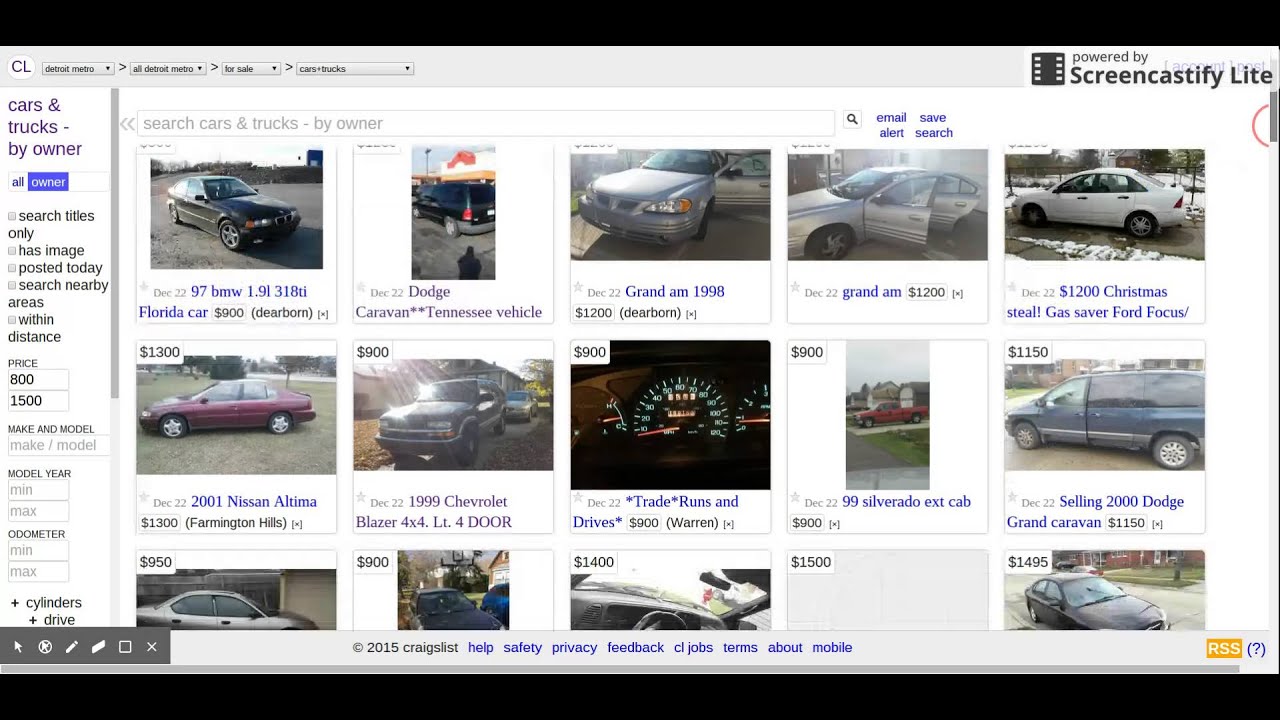Open the about footer link
1280x720 pixels.
point(785,648)
